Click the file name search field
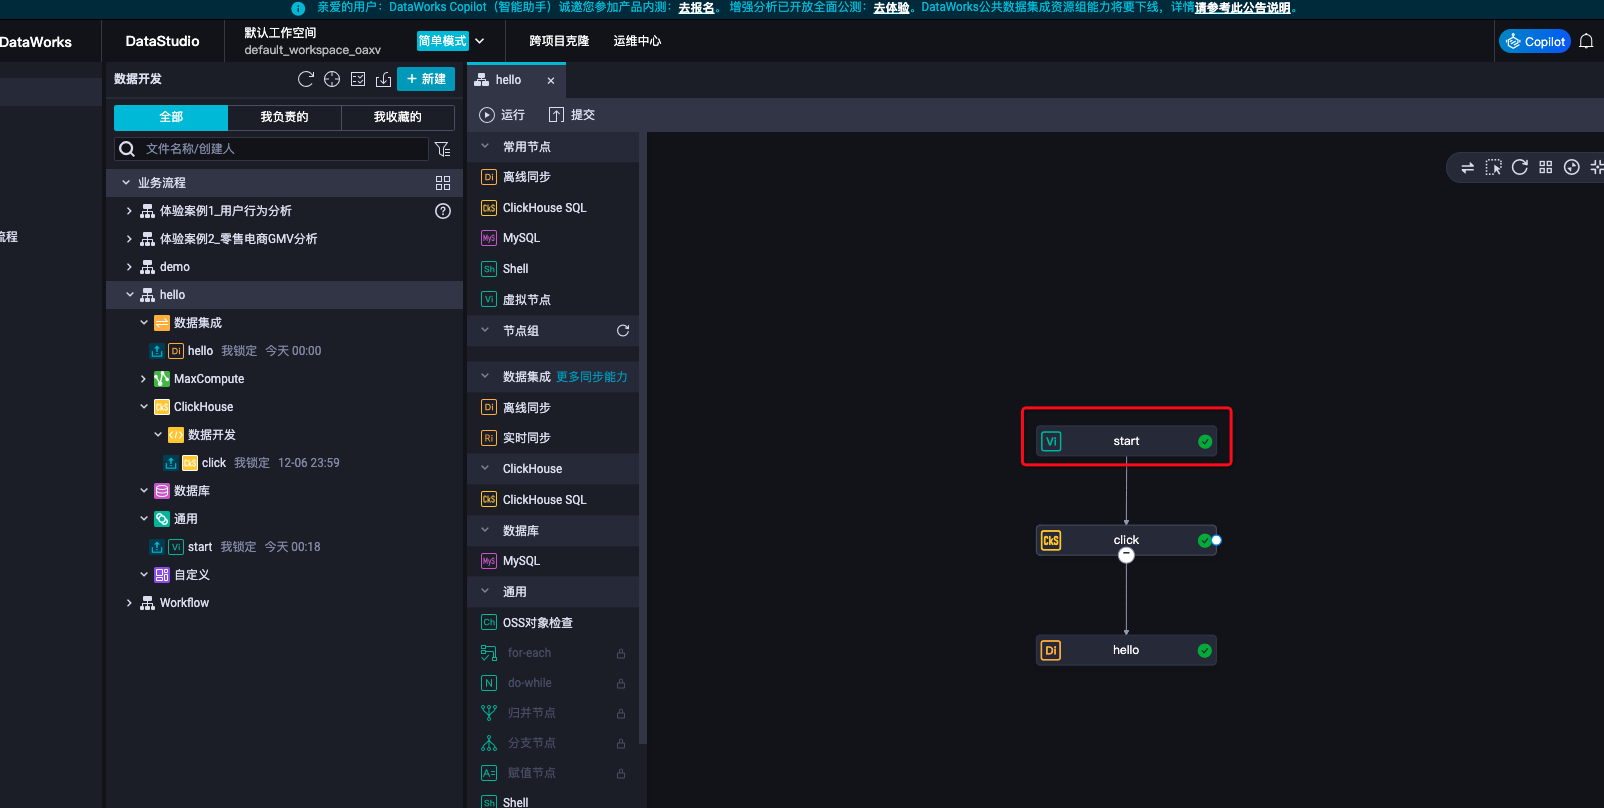Screen dimensions: 1604x808 point(272,149)
